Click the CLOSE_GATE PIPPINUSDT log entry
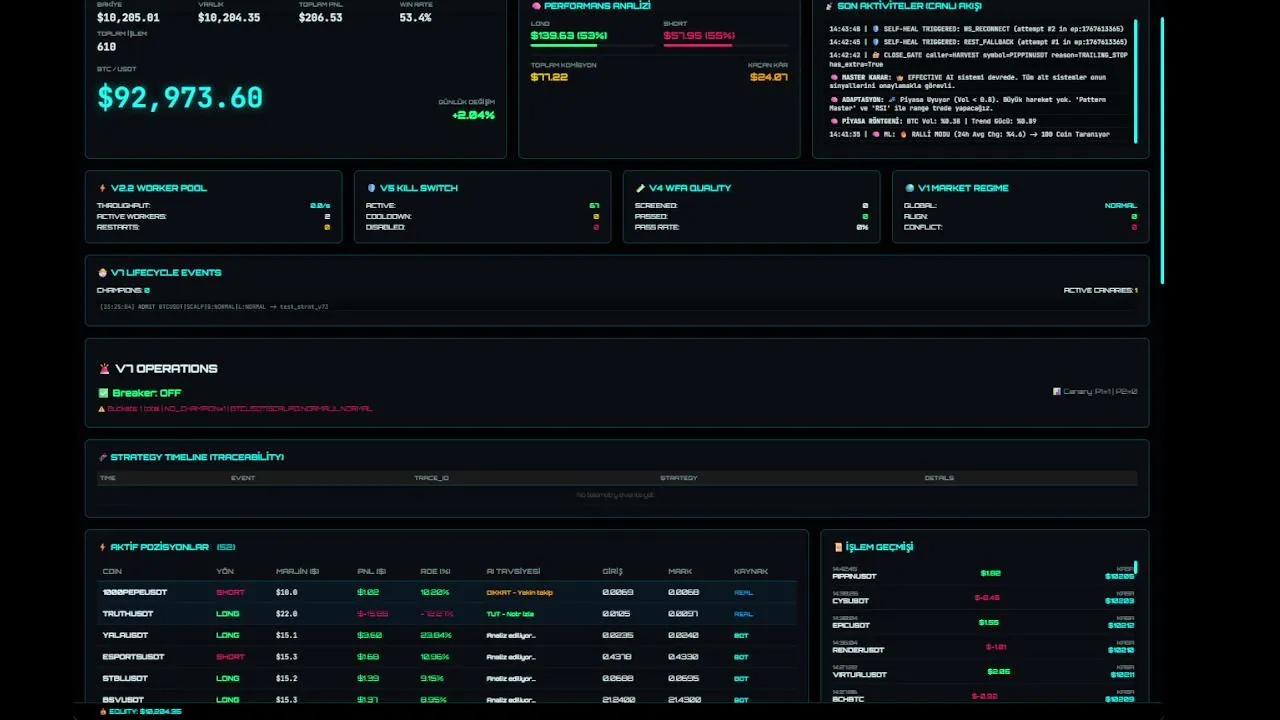This screenshot has width=1280, height=720. tap(978, 59)
